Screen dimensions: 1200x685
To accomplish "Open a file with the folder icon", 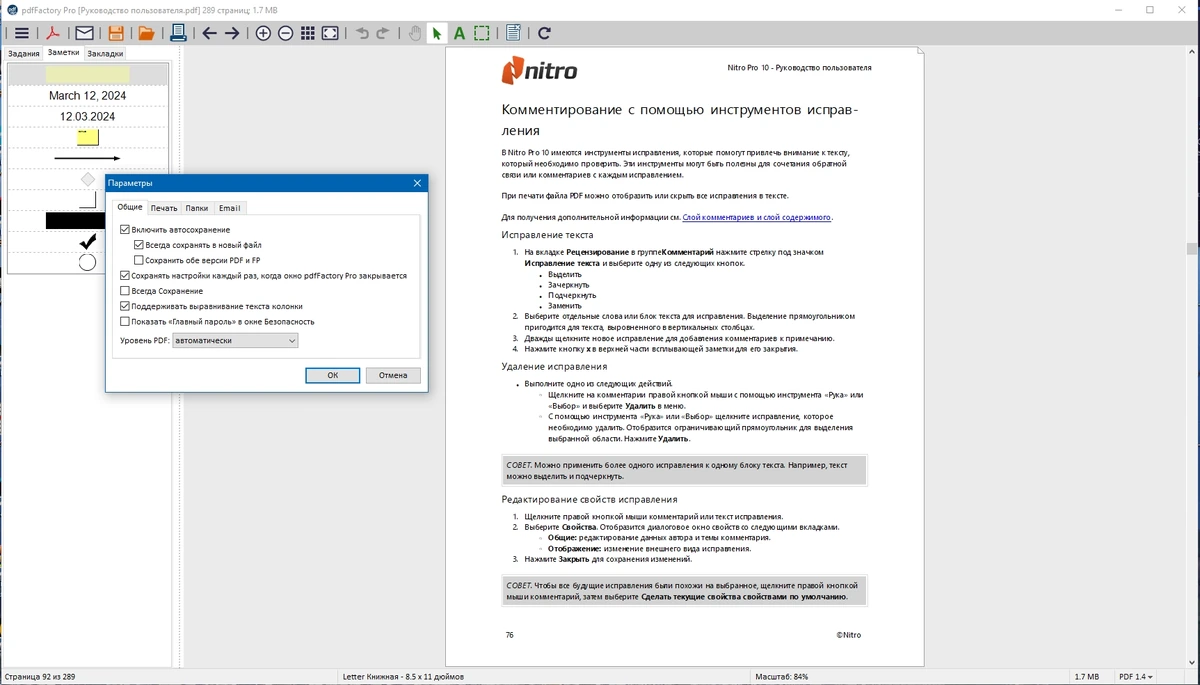I will 146,33.
